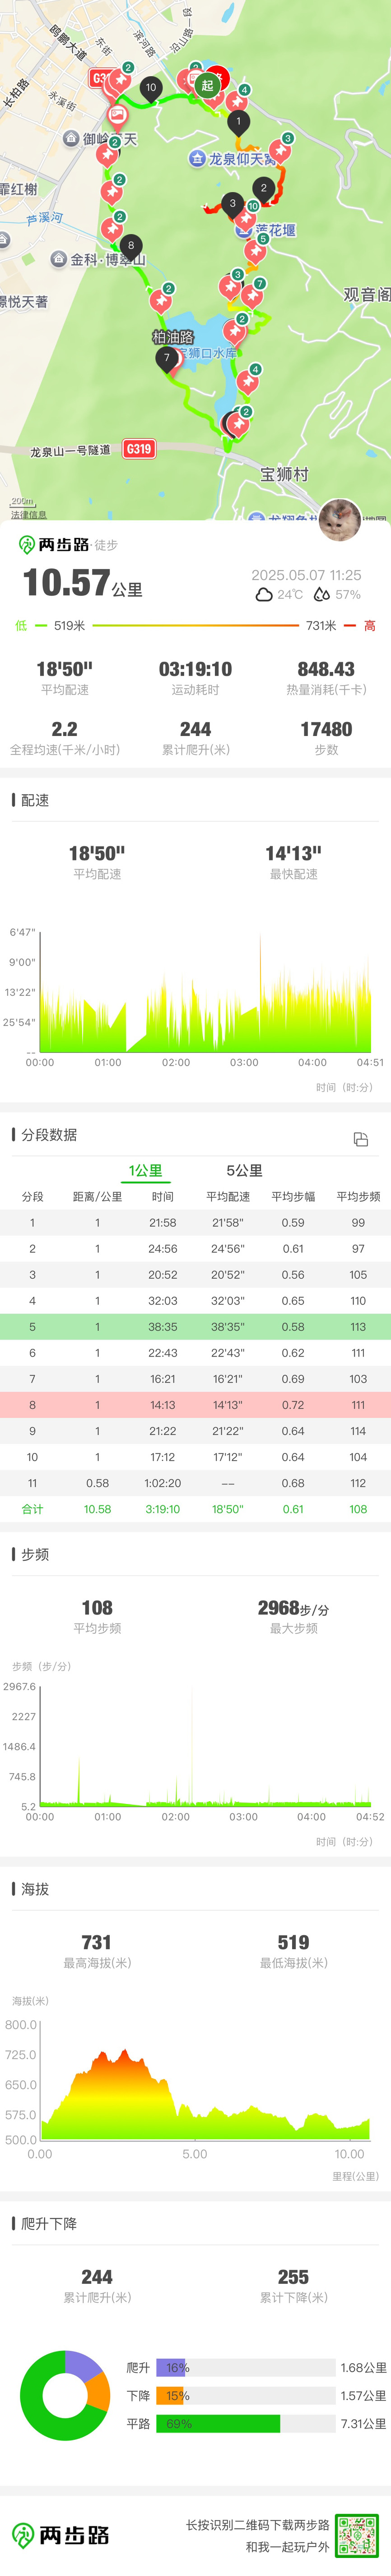Screen dimensions: 391x2576
Task: Click time 21:58 in segment 1 row
Action: click(162, 1222)
